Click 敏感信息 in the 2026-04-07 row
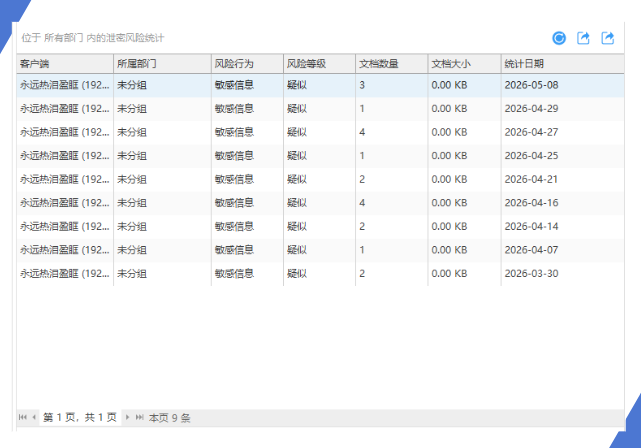 [234, 250]
